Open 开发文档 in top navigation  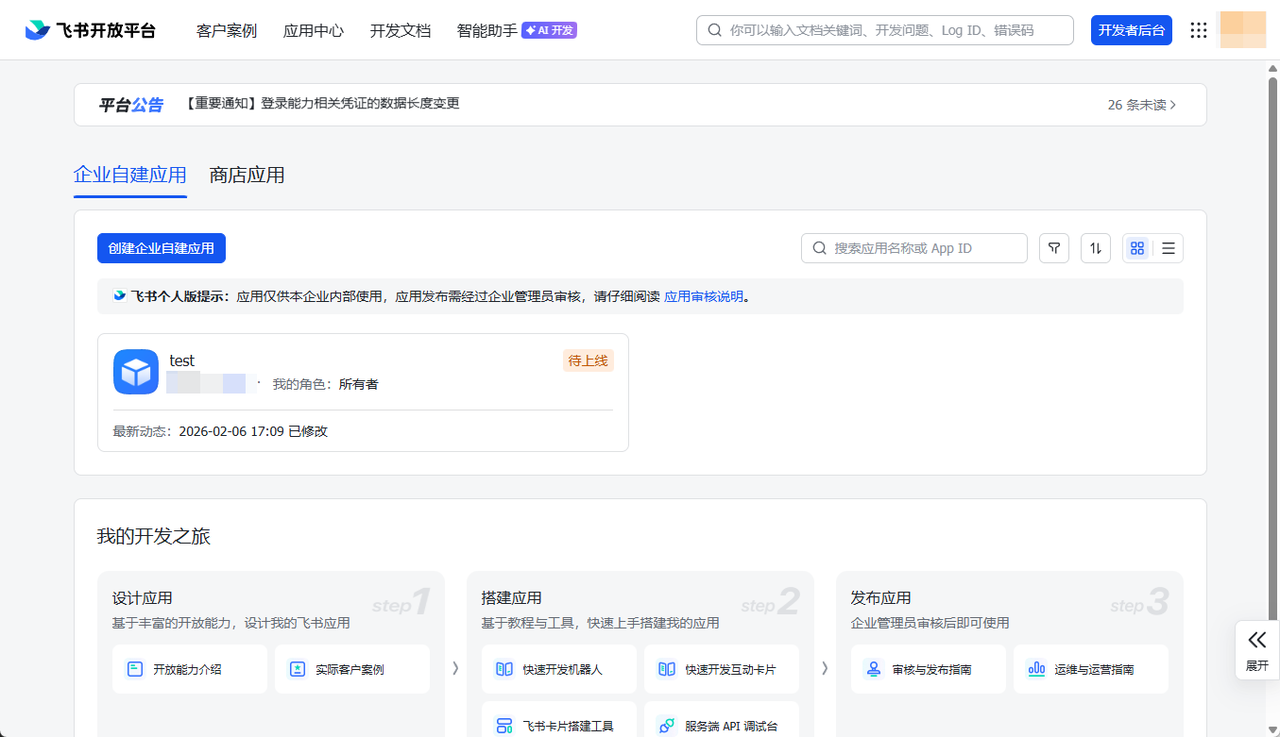[x=400, y=30]
